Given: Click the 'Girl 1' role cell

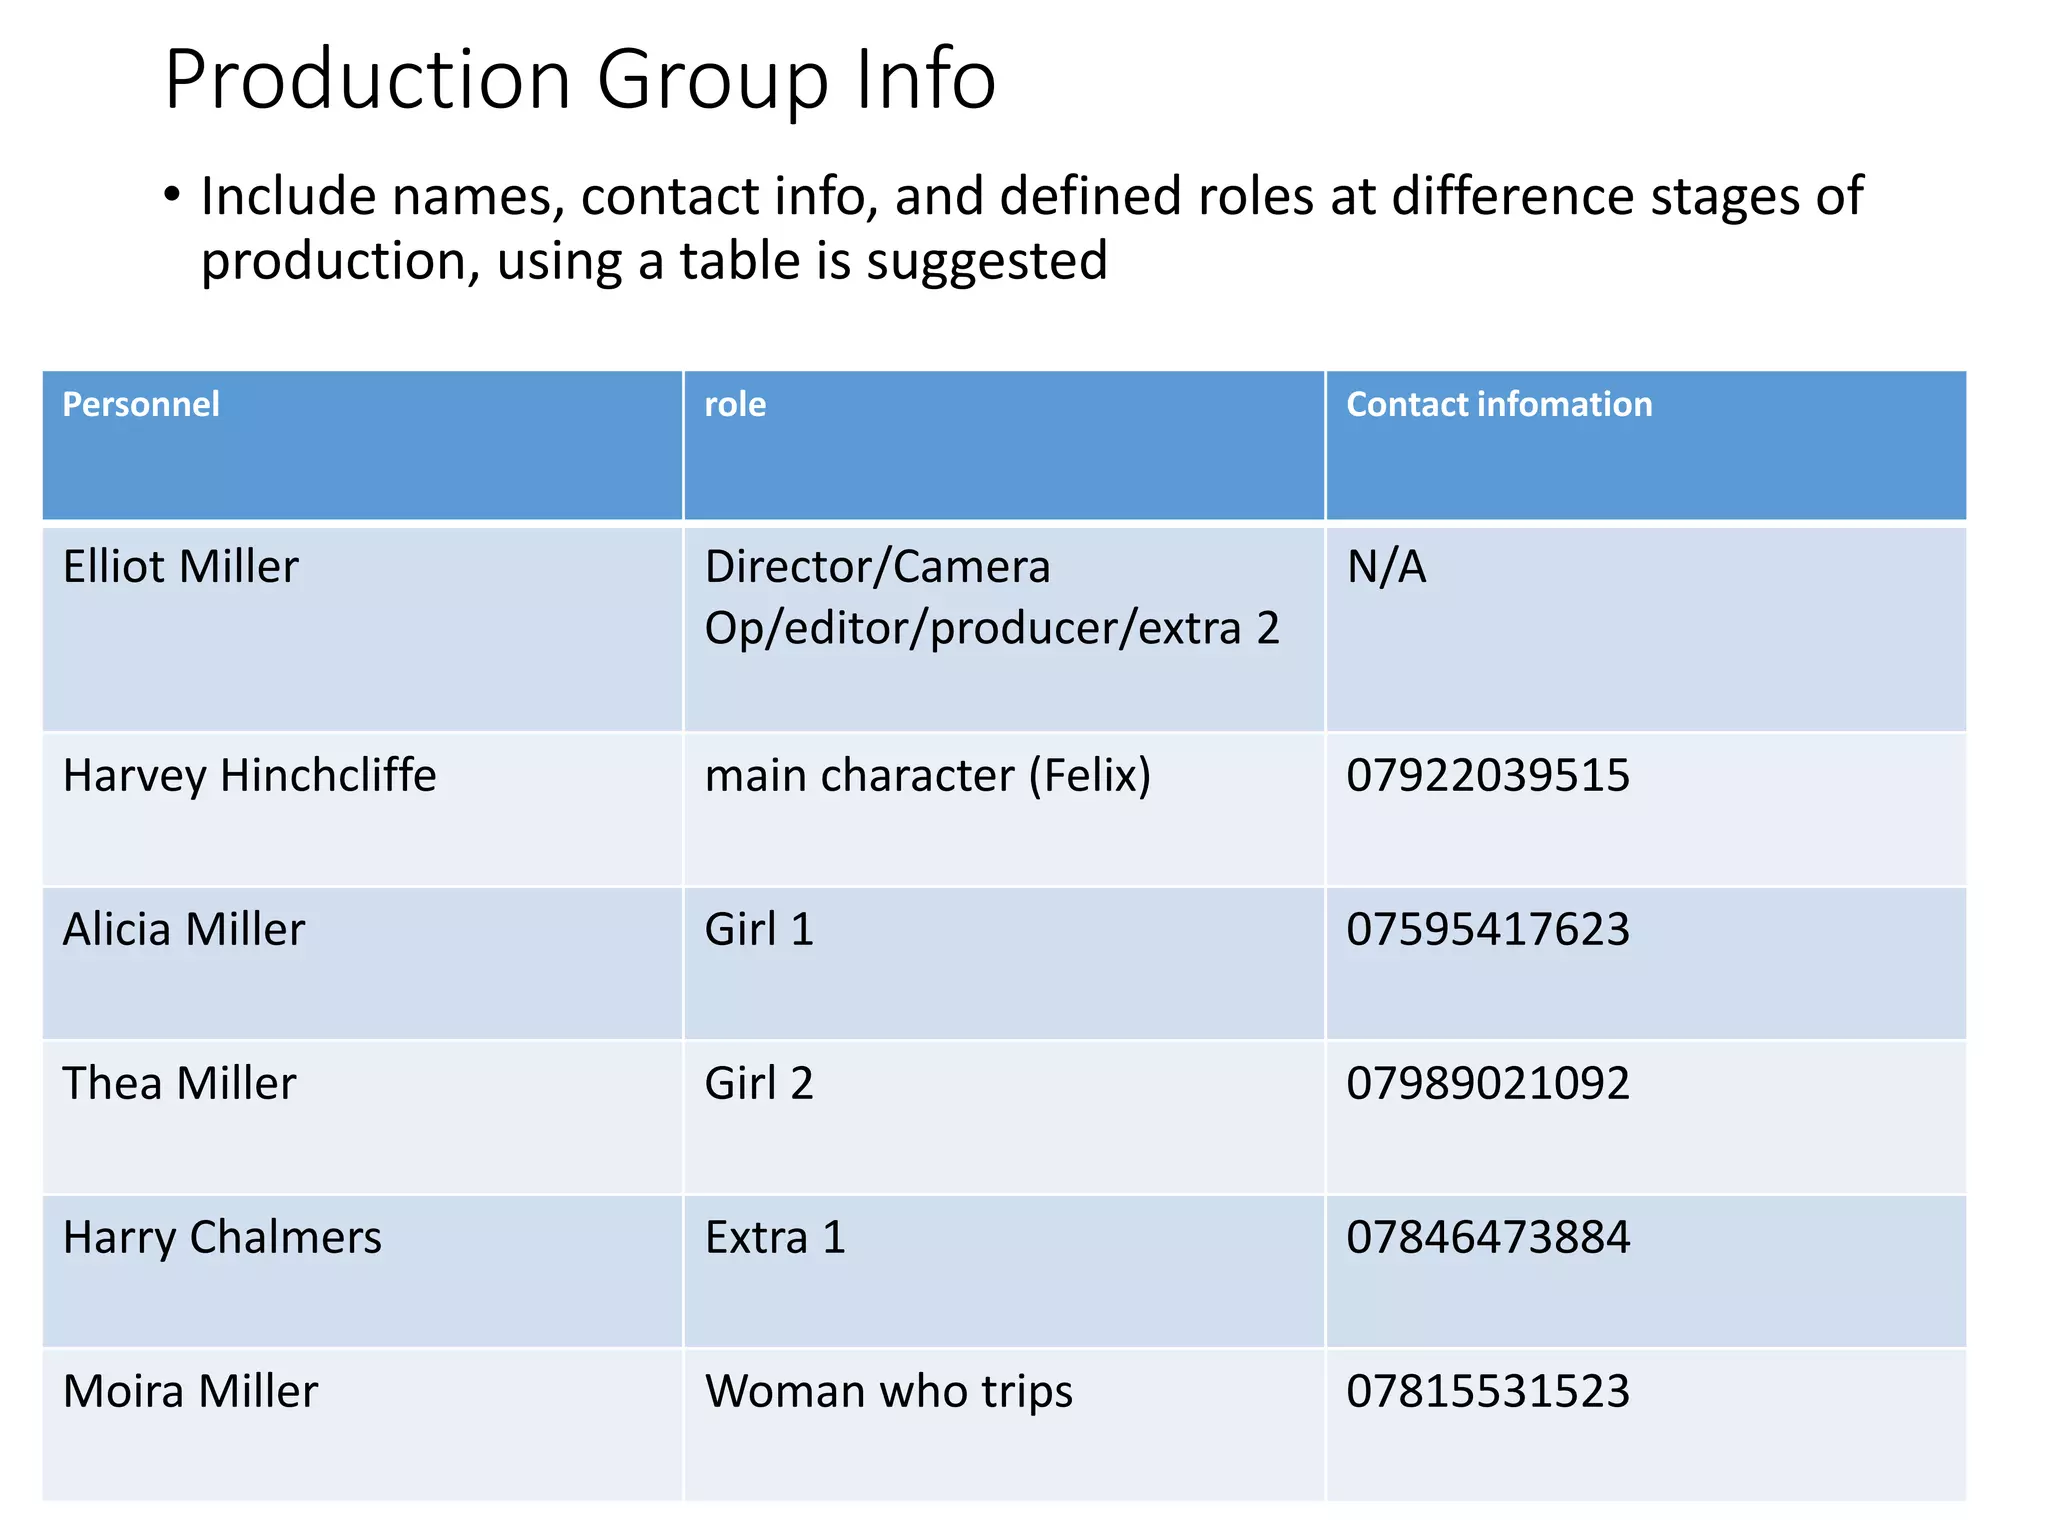Looking at the screenshot, I should tap(1004, 963).
